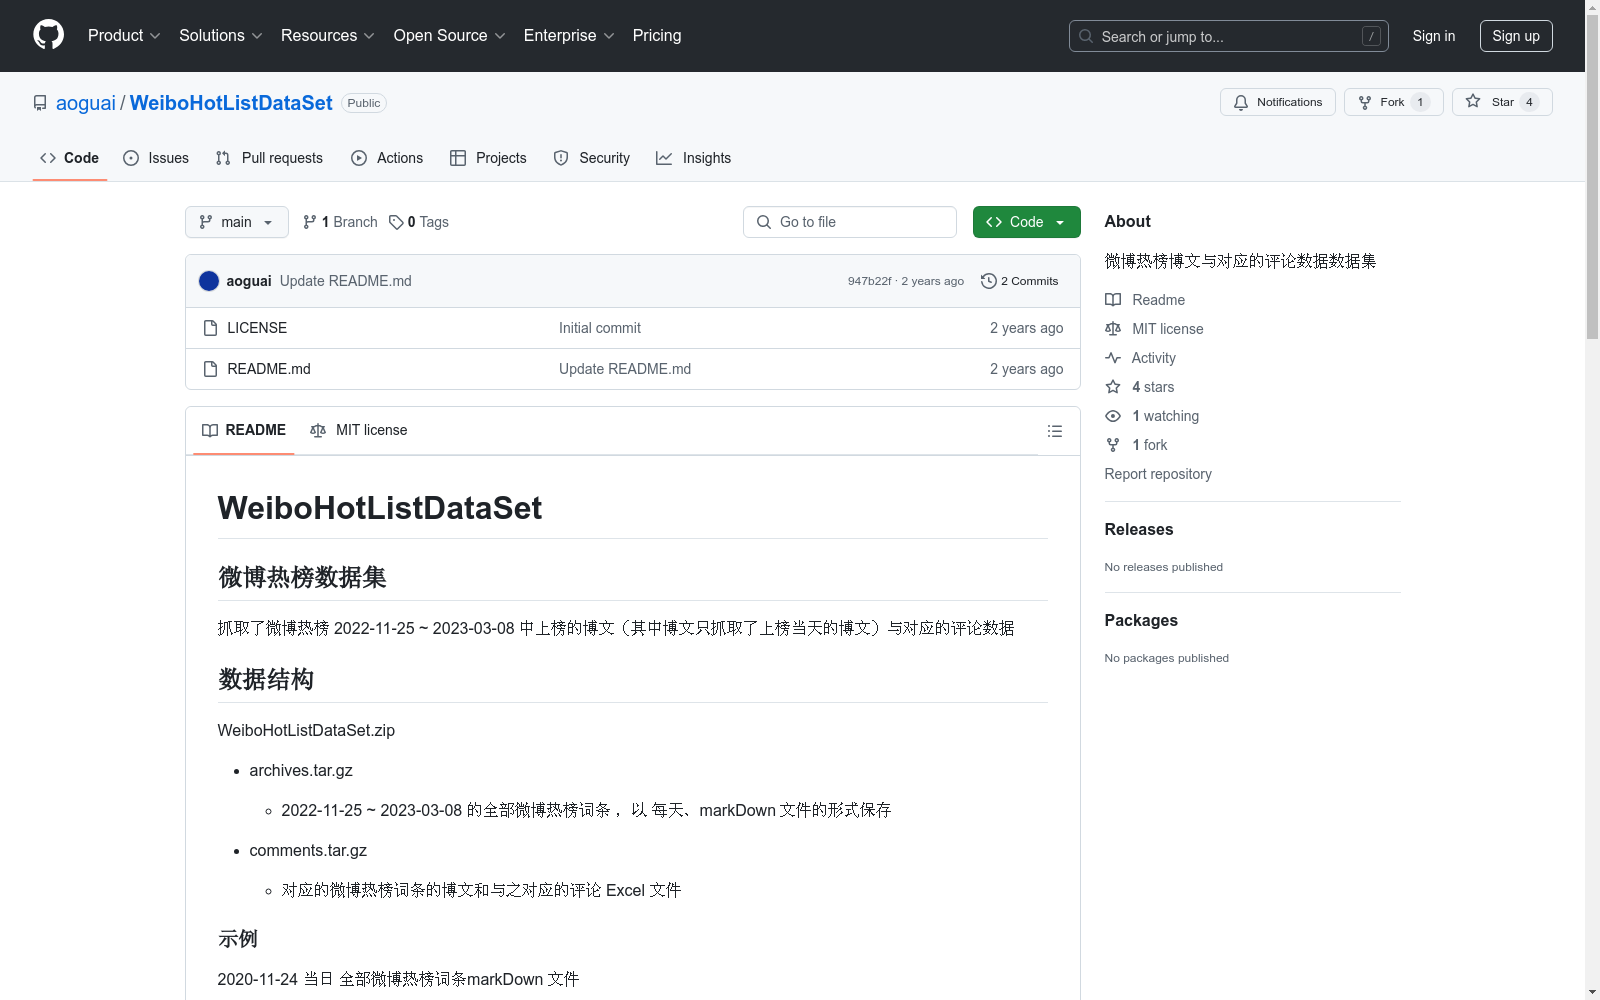Click Report repository

[1158, 474]
